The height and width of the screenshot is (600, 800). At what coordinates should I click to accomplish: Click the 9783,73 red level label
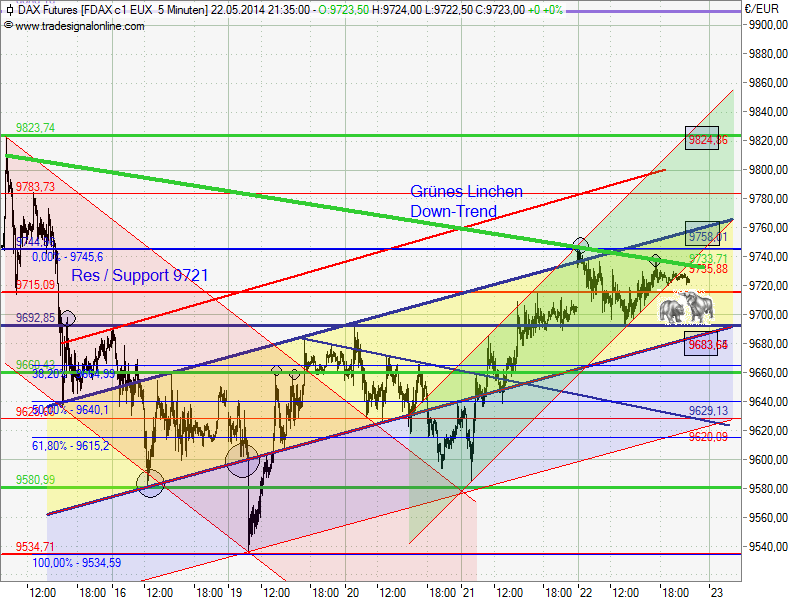coord(35,187)
